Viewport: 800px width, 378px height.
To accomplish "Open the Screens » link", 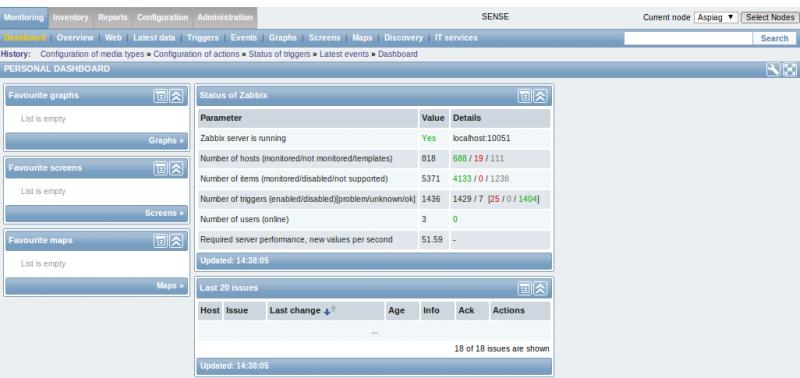I will [x=164, y=213].
